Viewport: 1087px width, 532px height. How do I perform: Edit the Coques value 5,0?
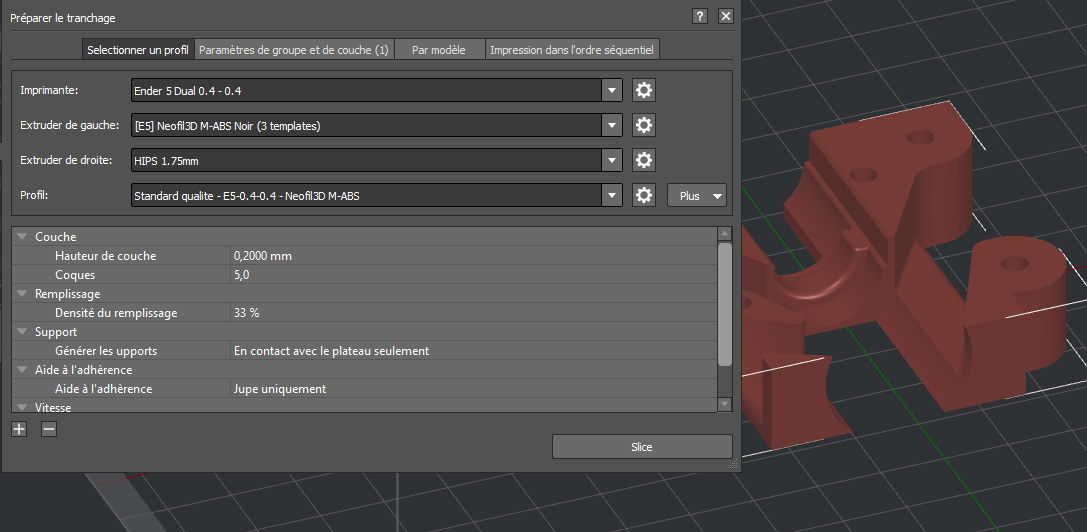(x=473, y=275)
